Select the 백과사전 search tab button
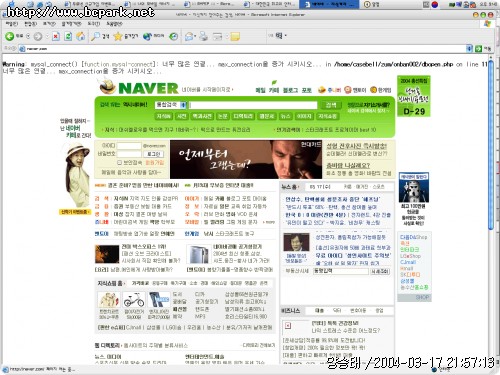The image size is (500, 375). coord(202,116)
